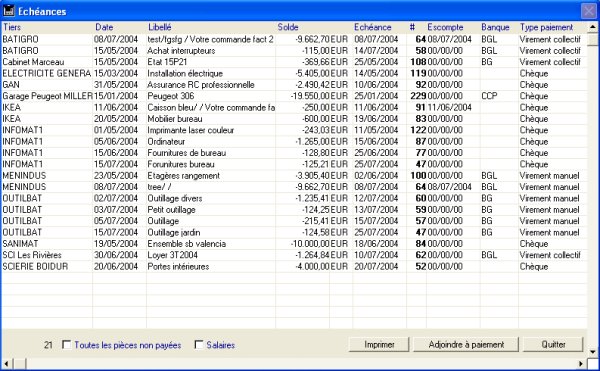Click échéance date 25/01/2004
600x371 pixels.
coord(376,96)
